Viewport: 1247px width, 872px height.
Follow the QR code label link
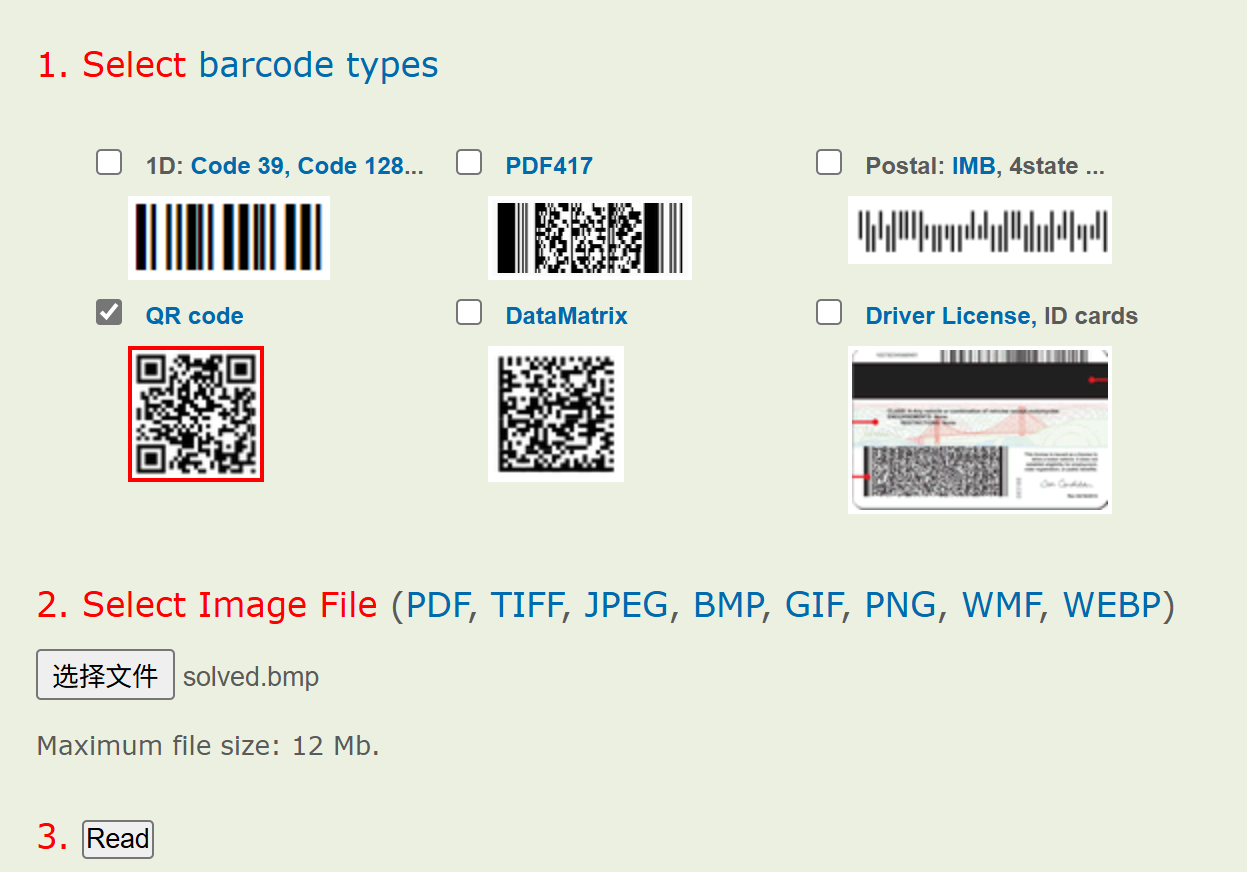tap(195, 316)
